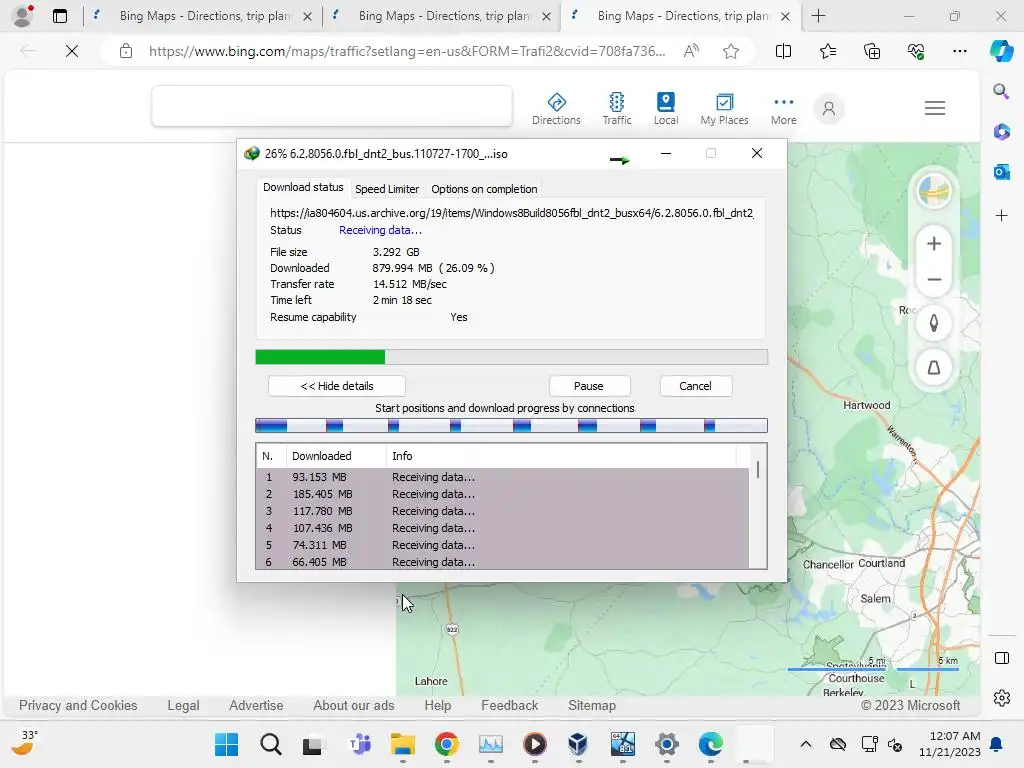Pause the download
Viewport: 1024px width, 768px height.
[x=588, y=386]
